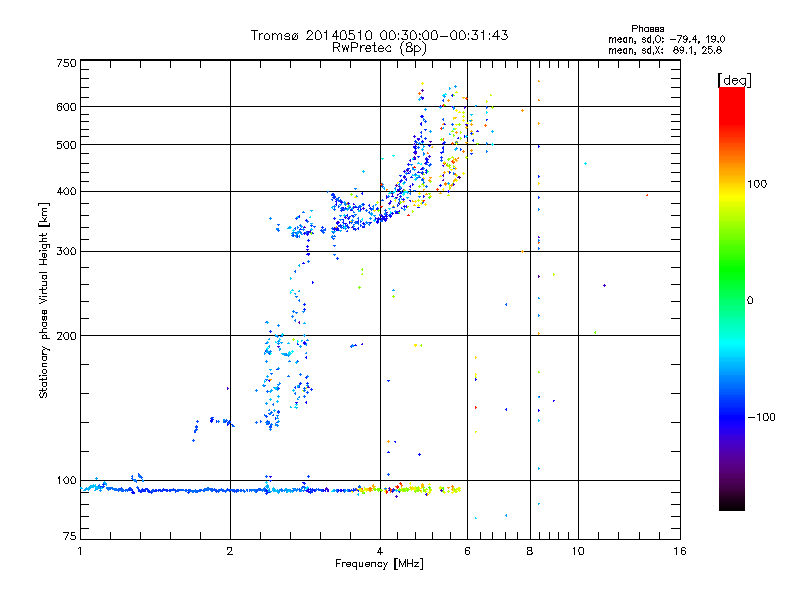Screen dimensions: 800x600
Task: Click the 75 tick label on height axis
Action: 70,536
